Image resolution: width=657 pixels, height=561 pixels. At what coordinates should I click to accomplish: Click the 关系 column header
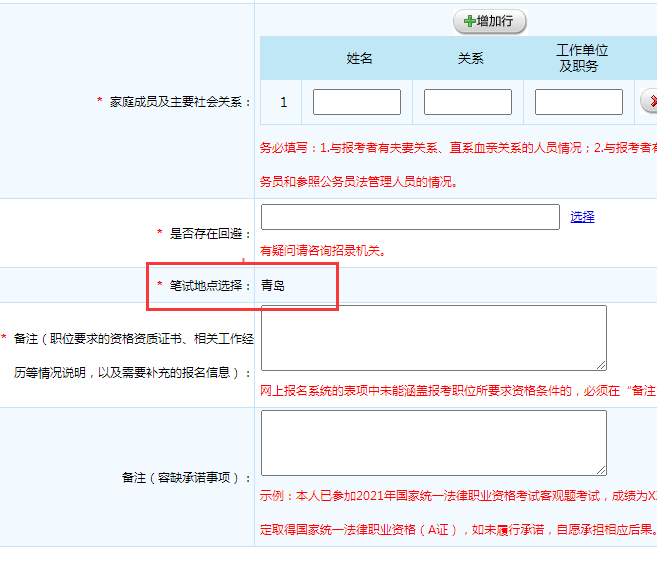point(470,58)
